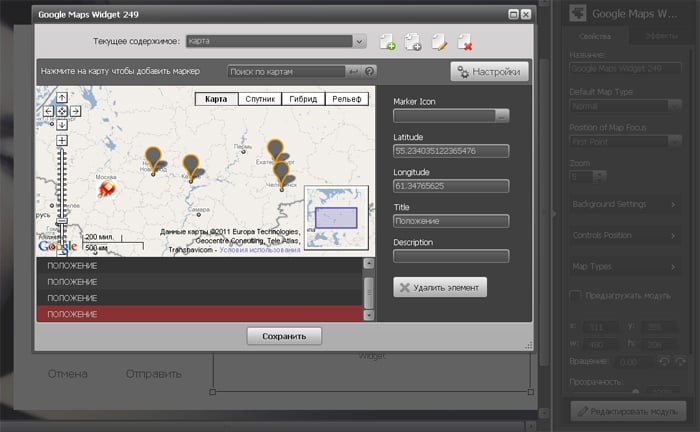Screen dimensions: 700x432
Task: Click the delete content red X icon
Action: (464, 42)
